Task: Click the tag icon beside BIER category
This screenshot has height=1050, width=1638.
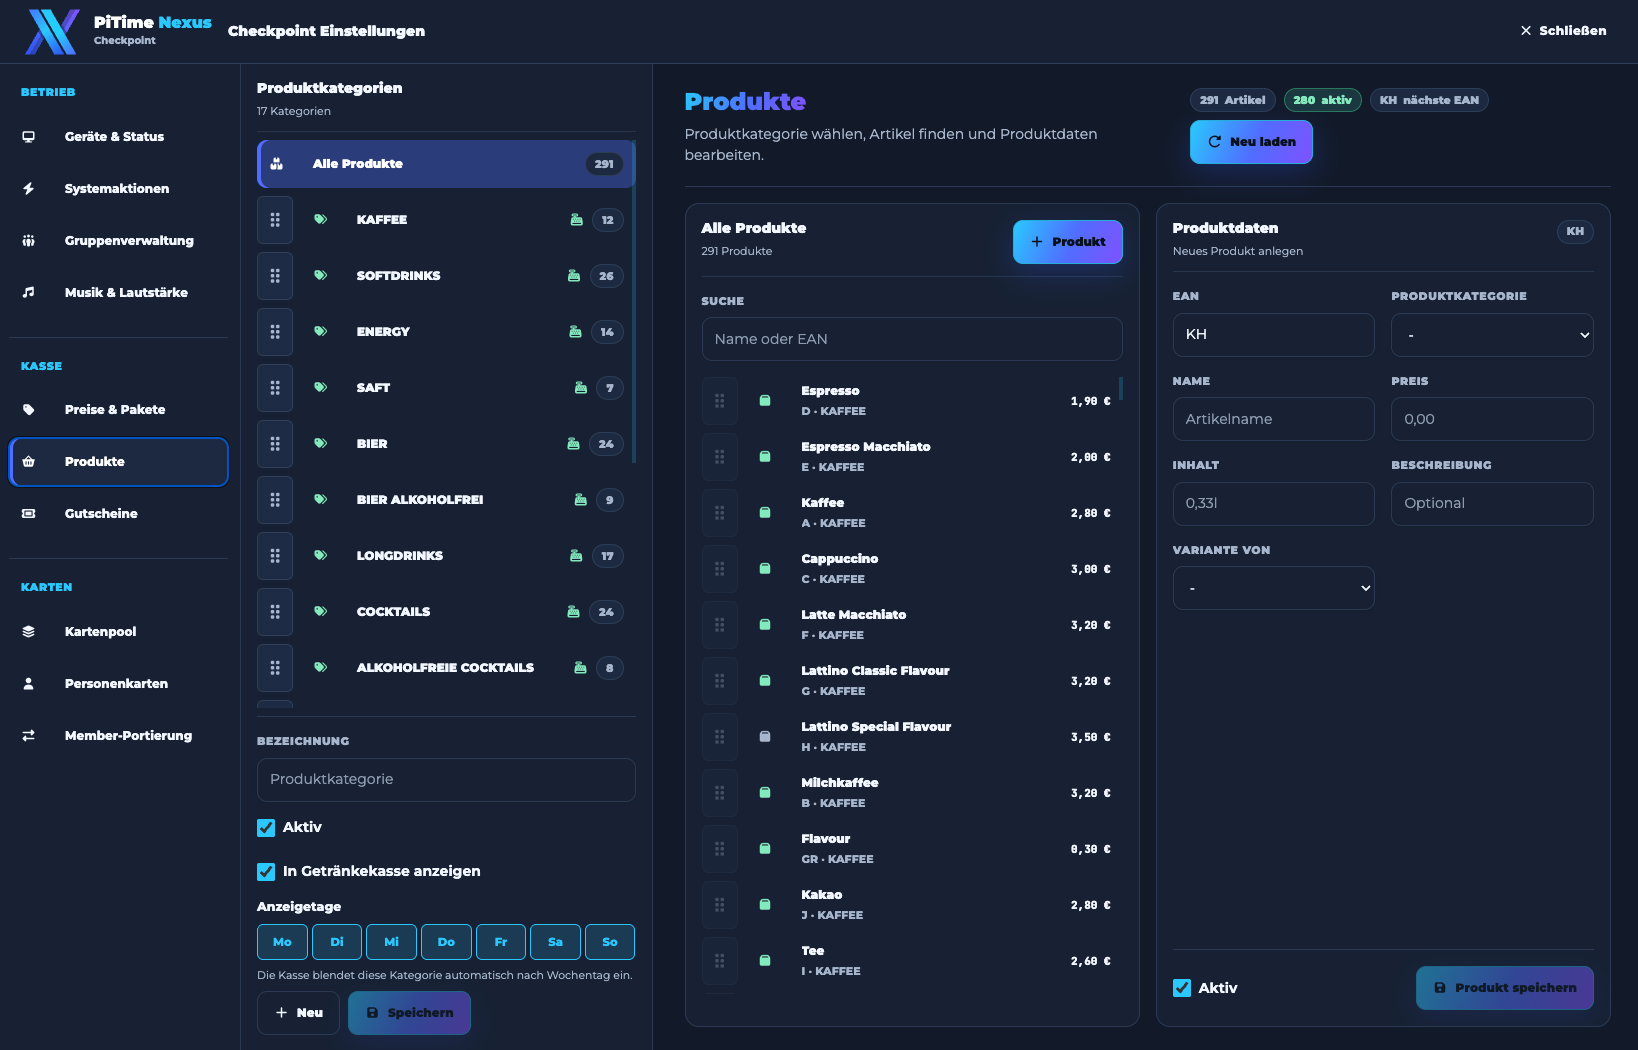Action: point(321,444)
